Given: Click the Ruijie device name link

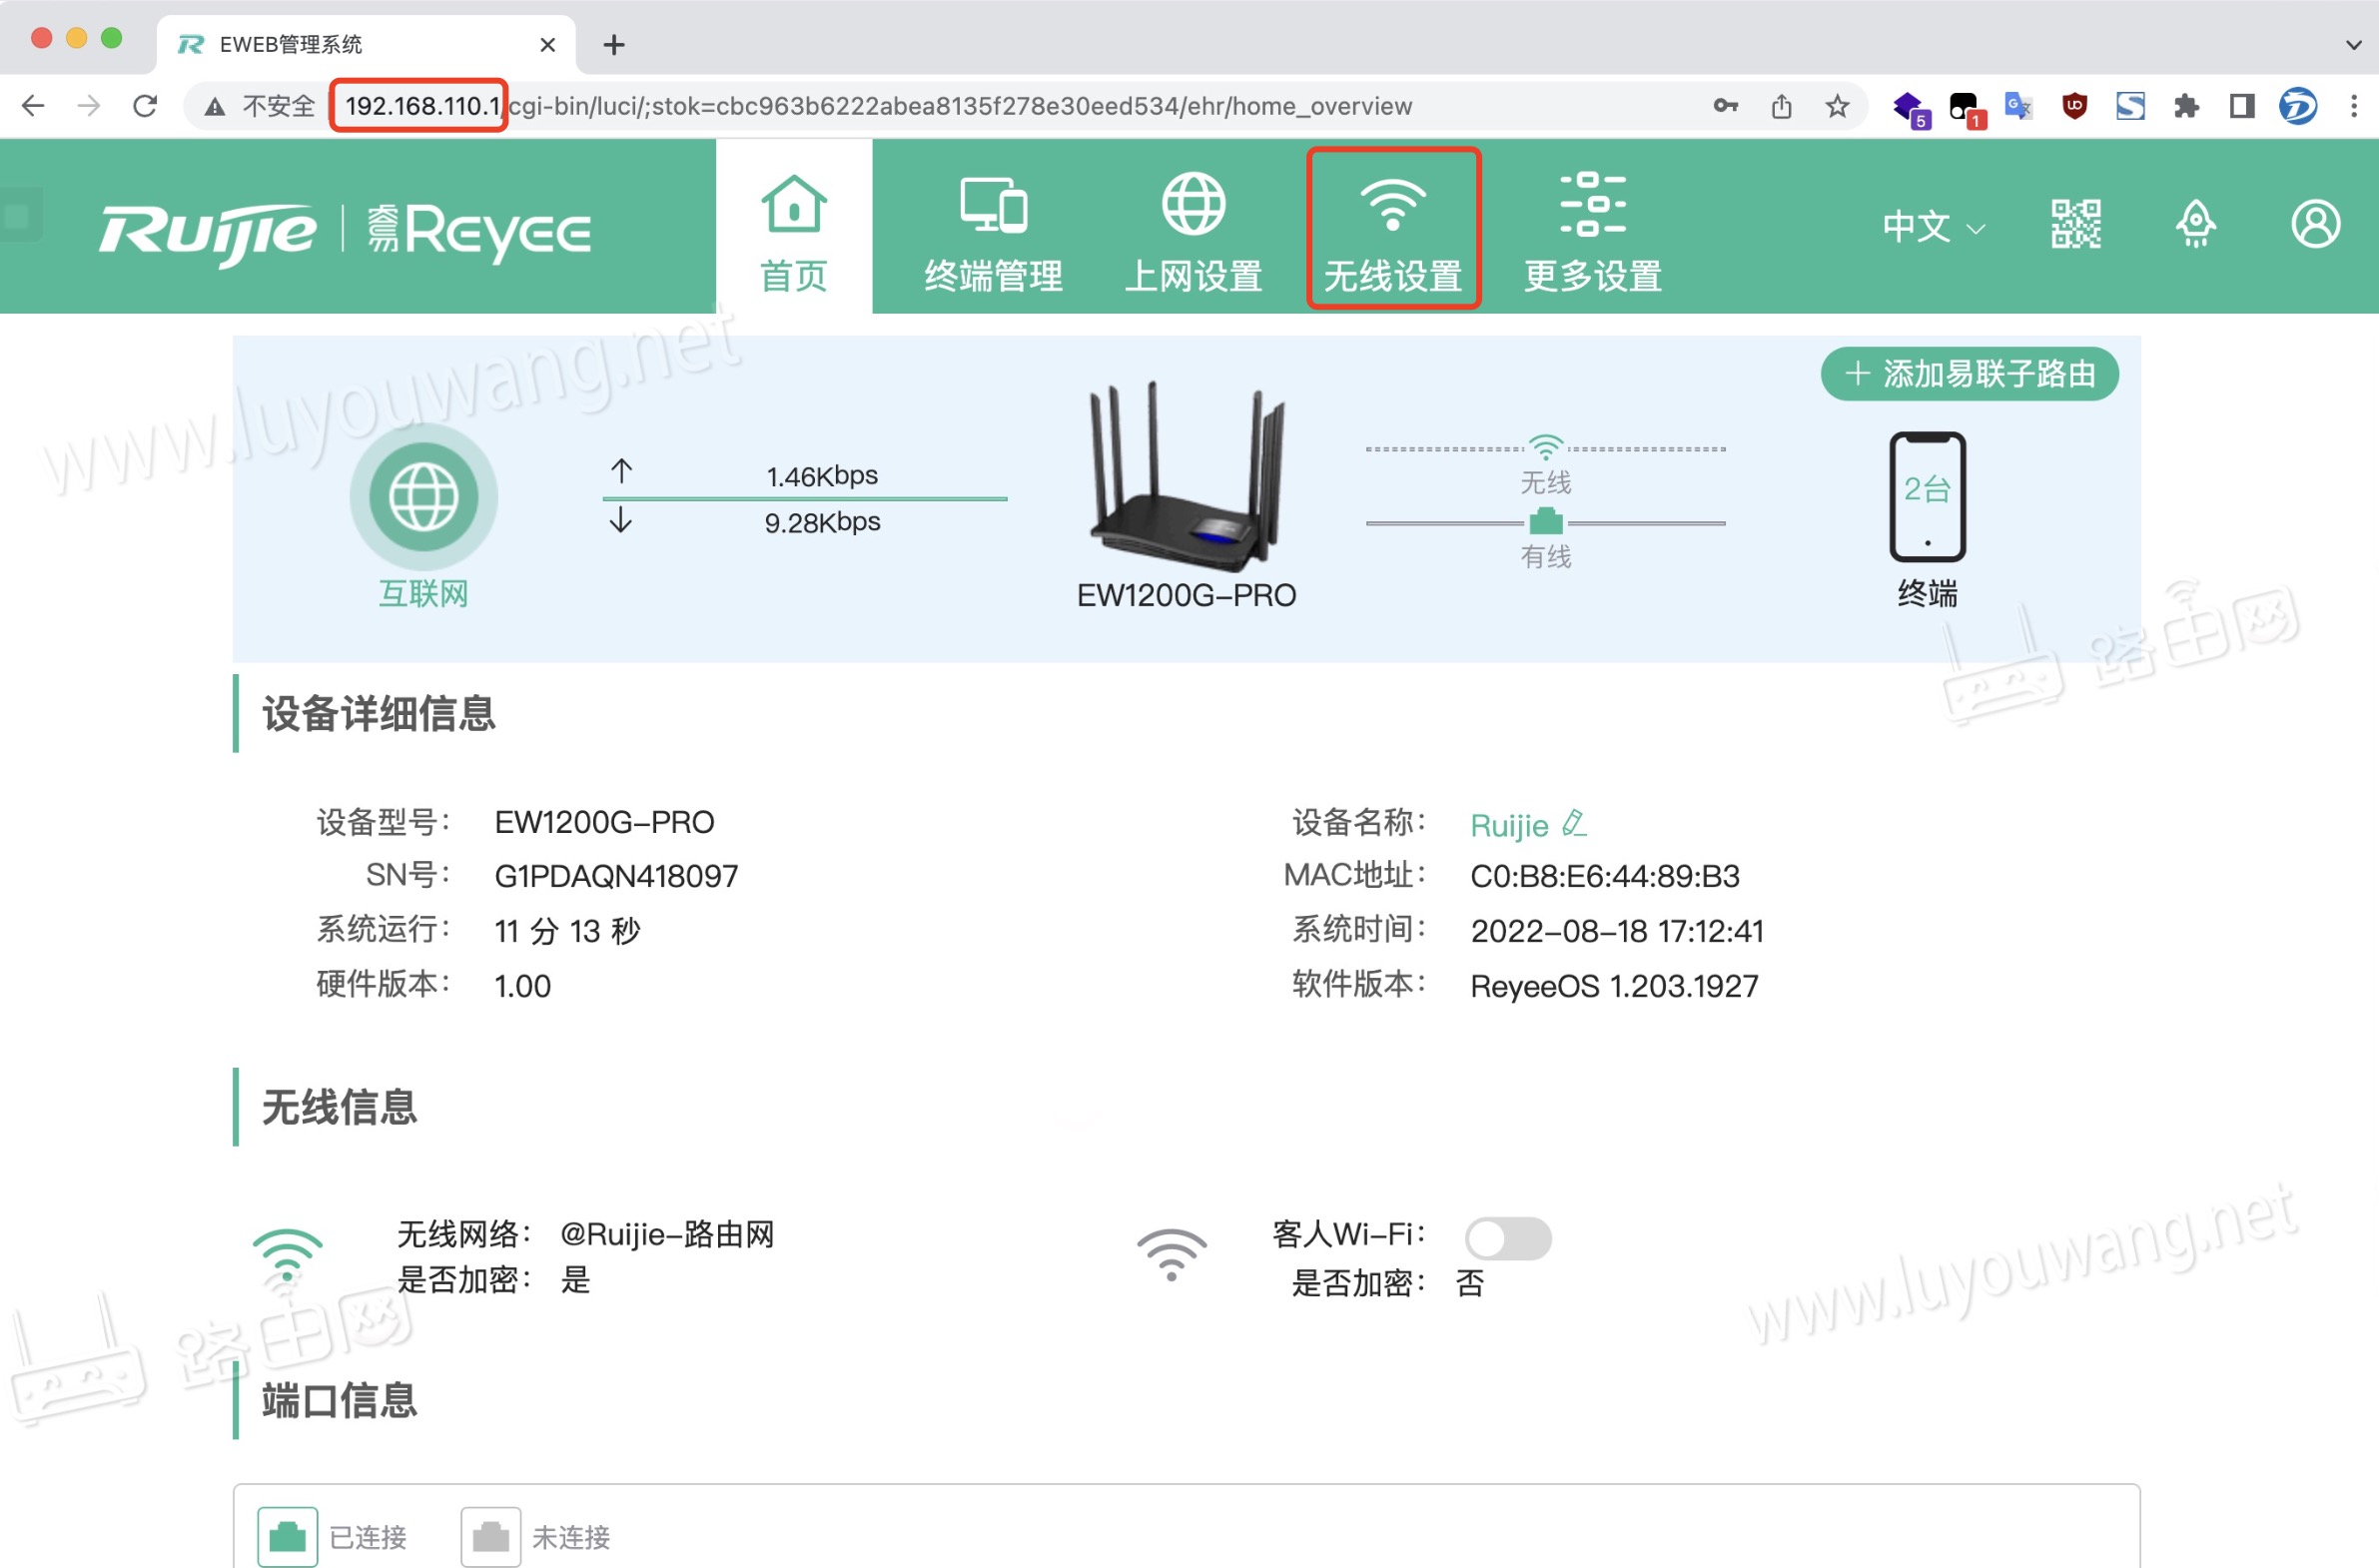Looking at the screenshot, I should point(1509,825).
